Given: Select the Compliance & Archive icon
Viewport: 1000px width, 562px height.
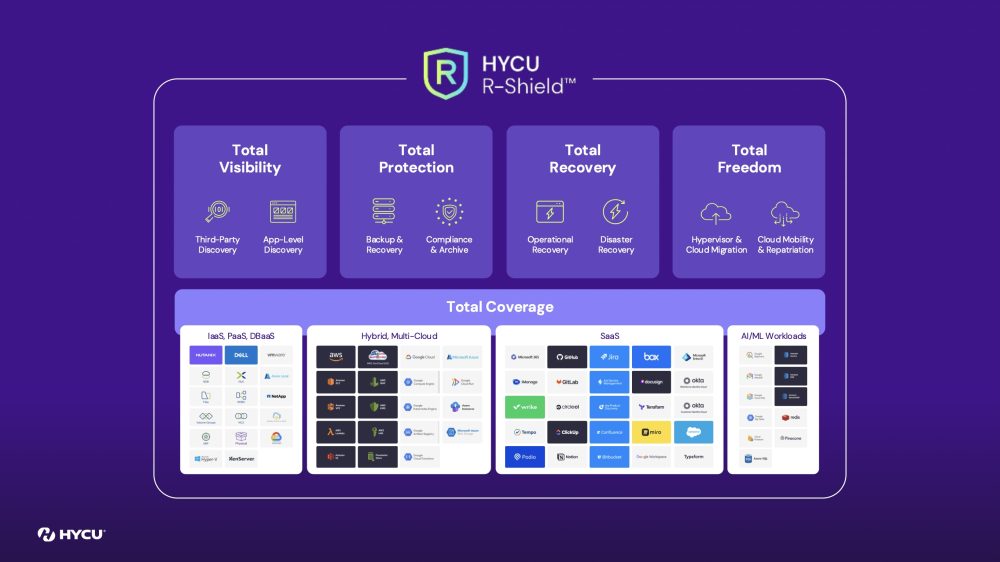Looking at the screenshot, I should pyautogui.click(x=449, y=212).
